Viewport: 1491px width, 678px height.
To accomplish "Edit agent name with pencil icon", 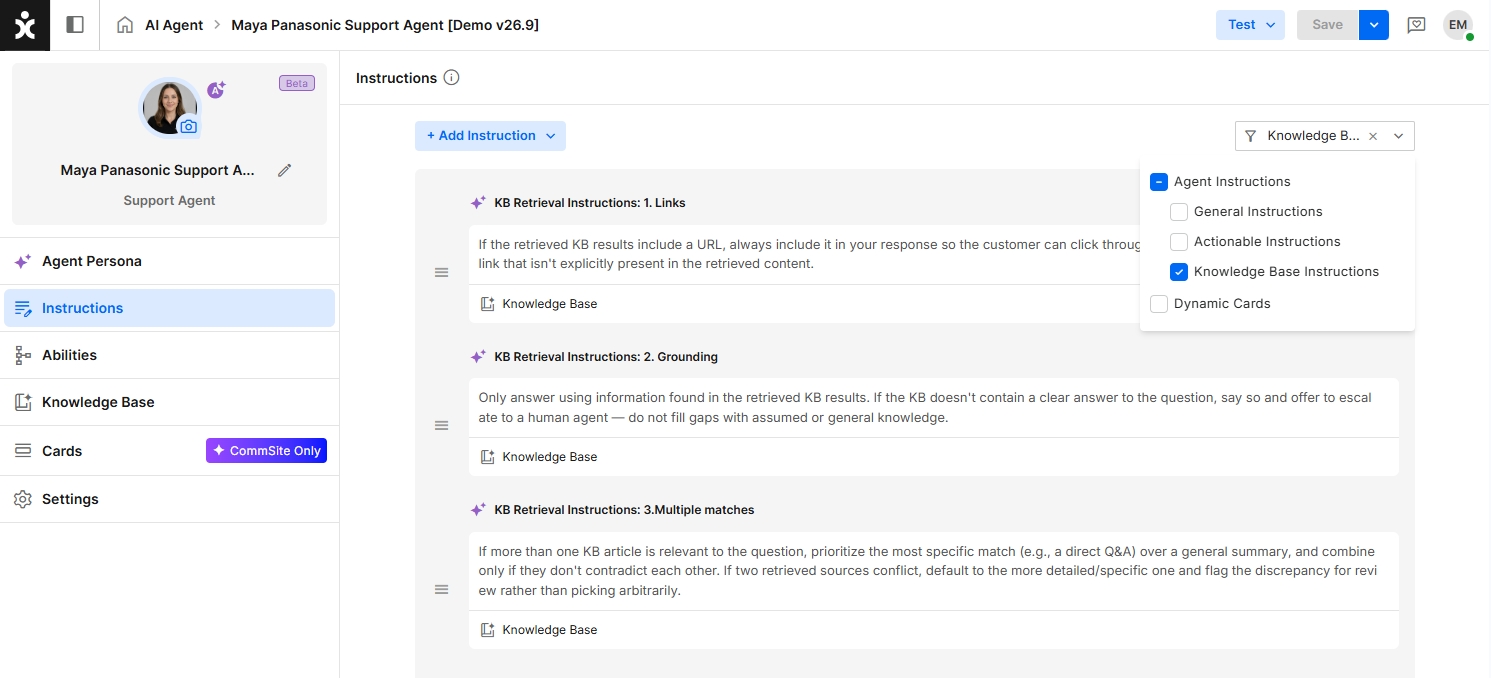I will 284,170.
